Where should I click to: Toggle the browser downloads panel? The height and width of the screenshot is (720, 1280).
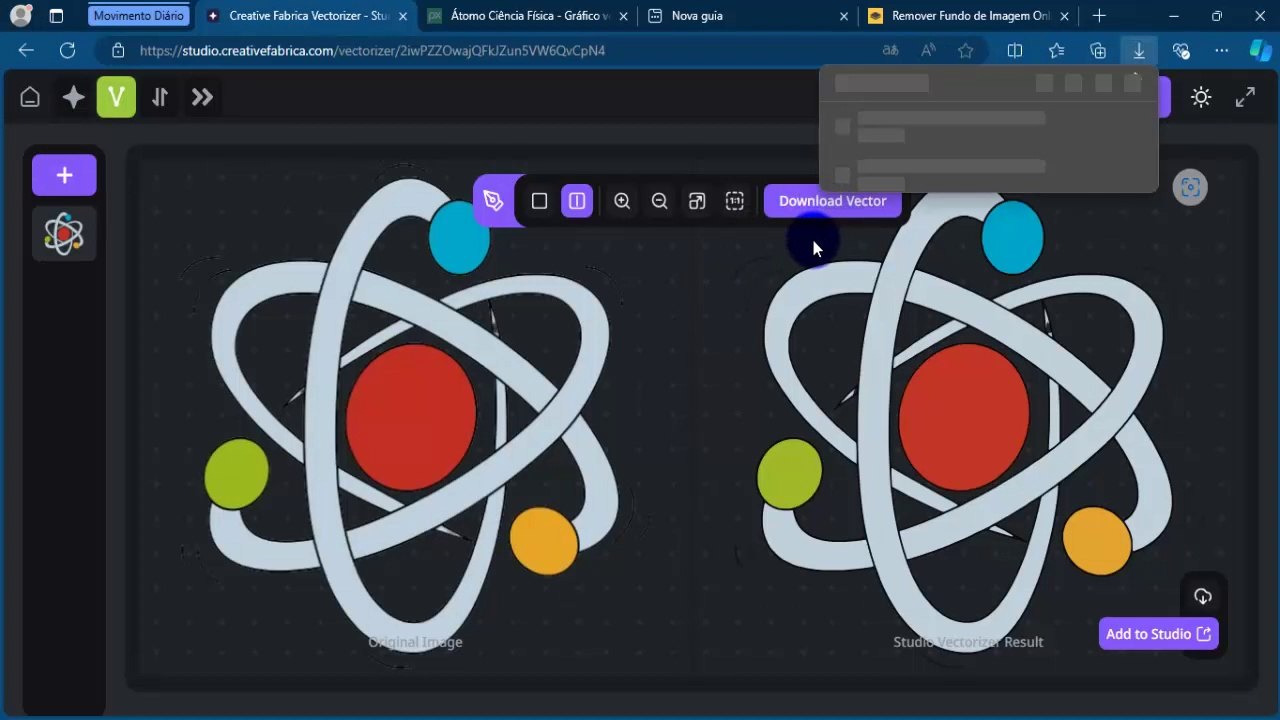tap(1139, 51)
